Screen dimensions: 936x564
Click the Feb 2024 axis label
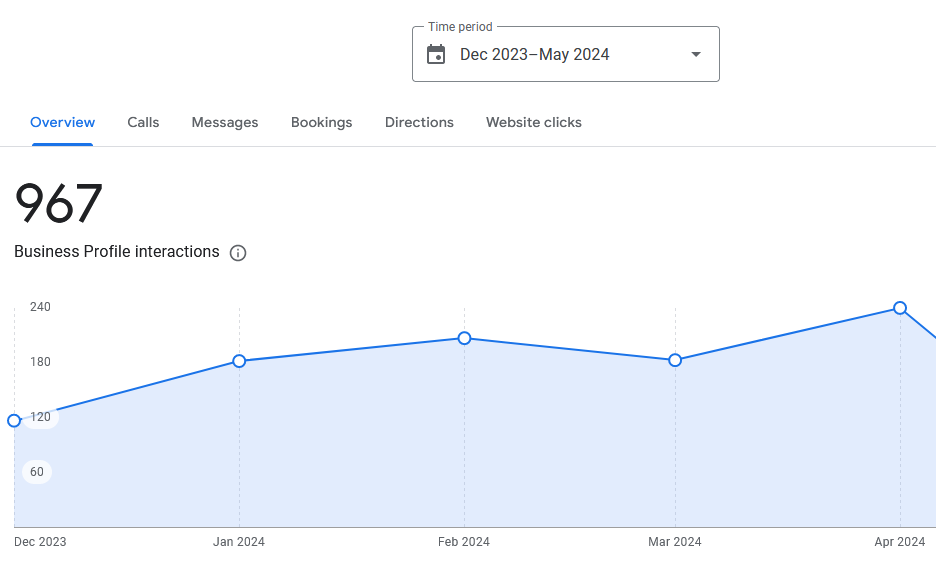[x=464, y=542]
